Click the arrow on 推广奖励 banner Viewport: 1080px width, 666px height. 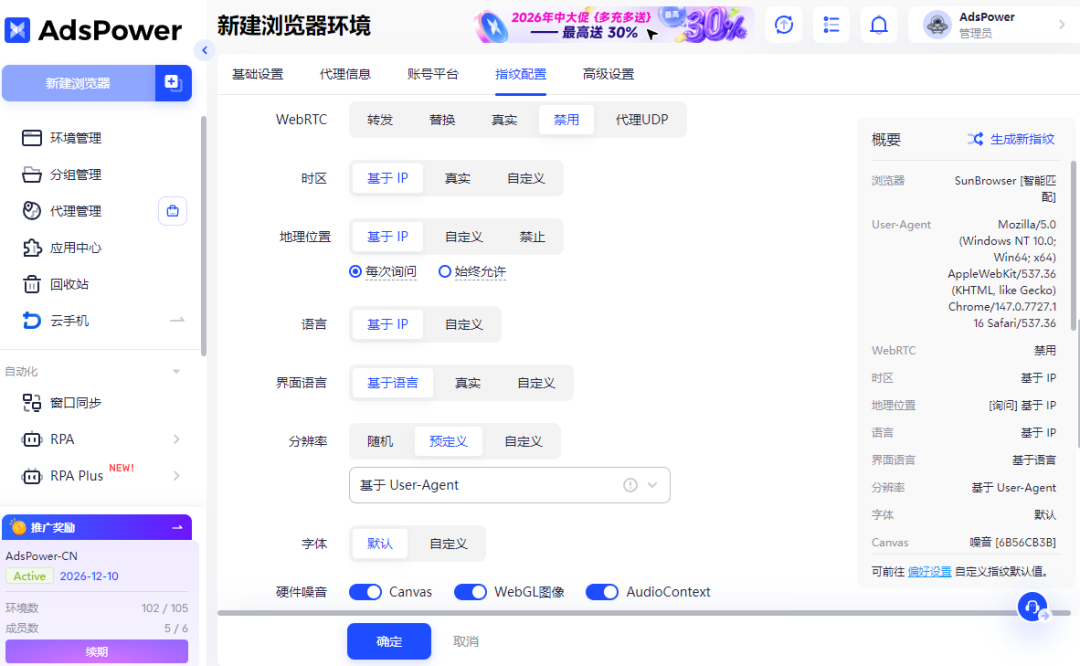177,528
